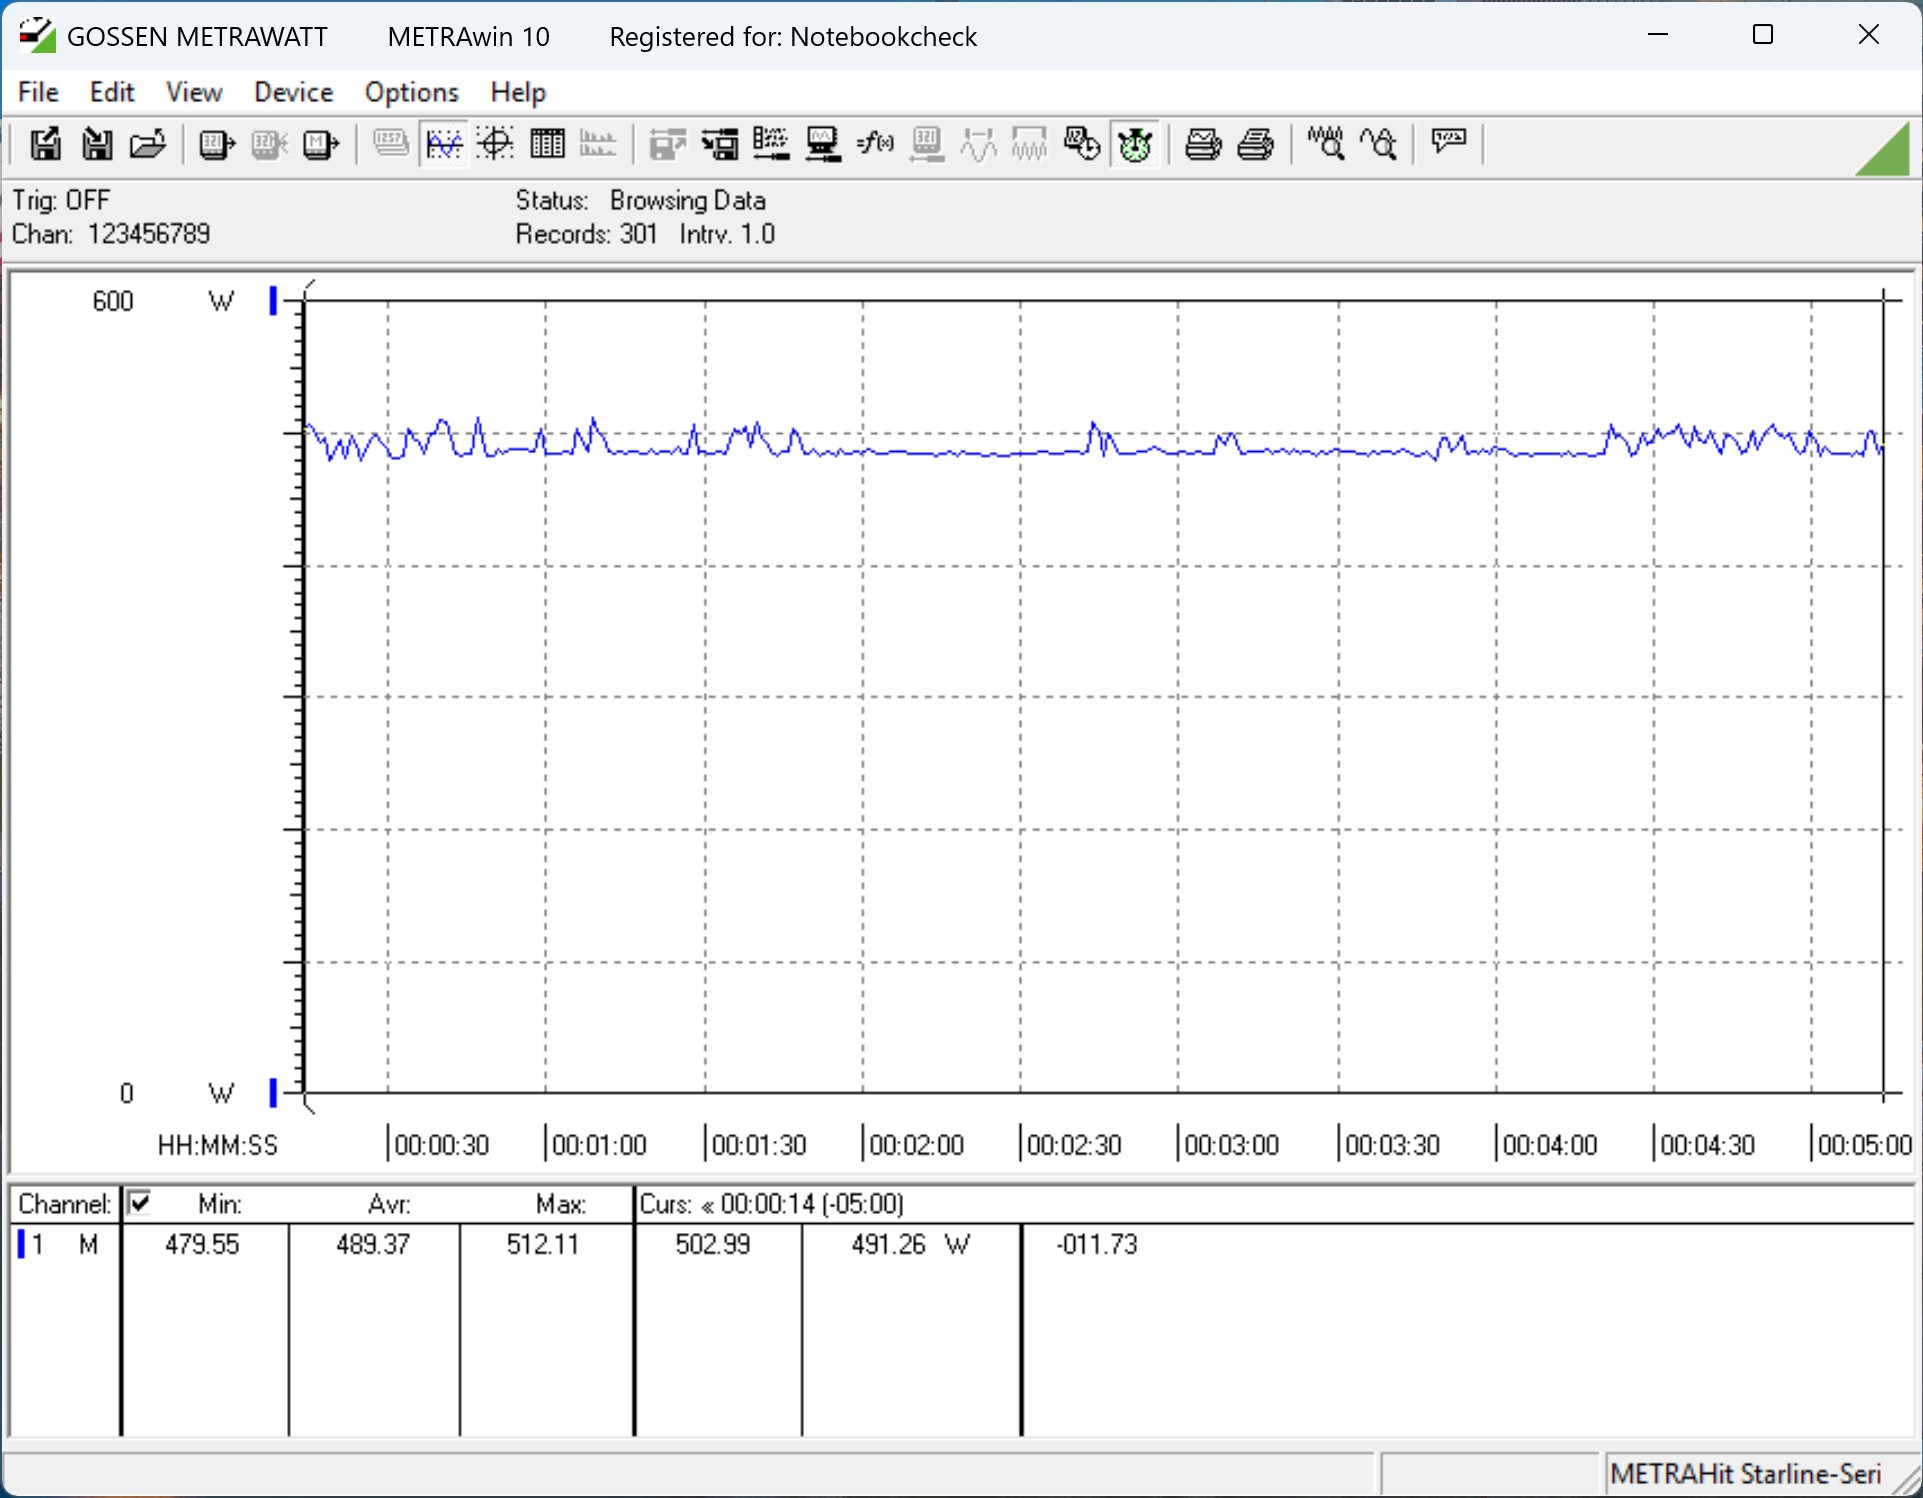Click the blue 600 W axis marker
This screenshot has width=1923, height=1498.
(x=273, y=300)
